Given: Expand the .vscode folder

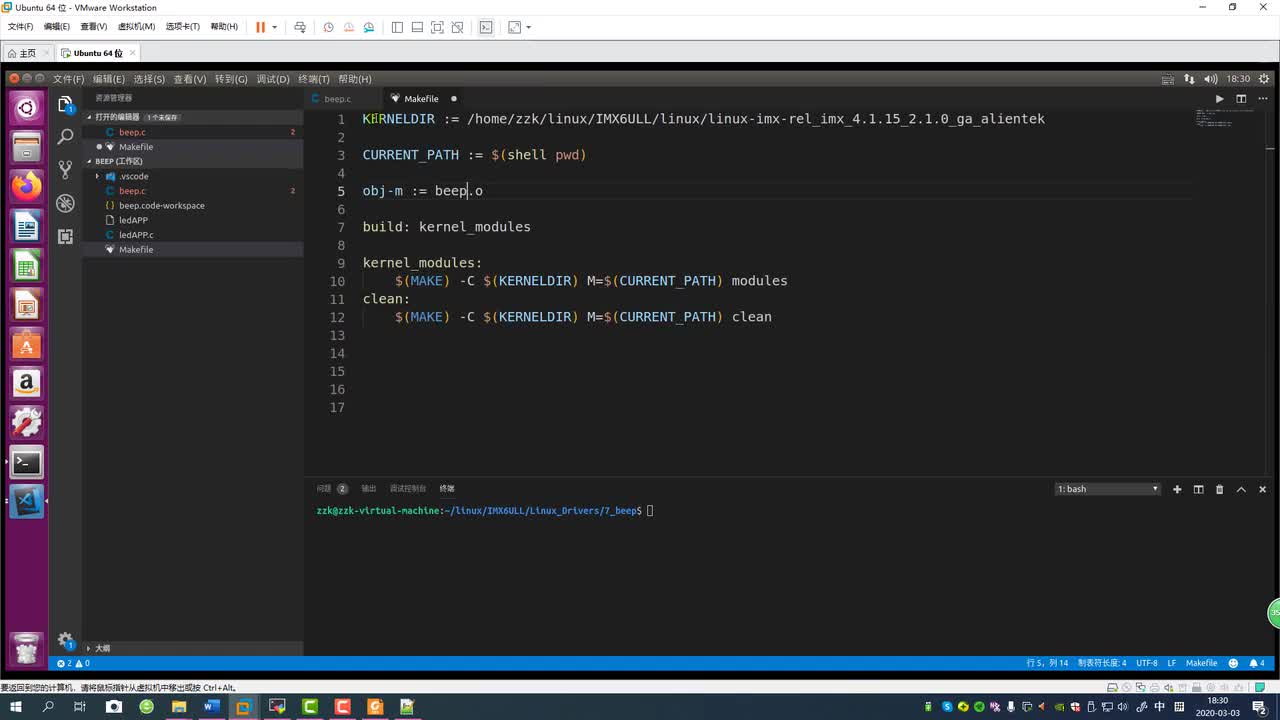Looking at the screenshot, I should point(133,176).
